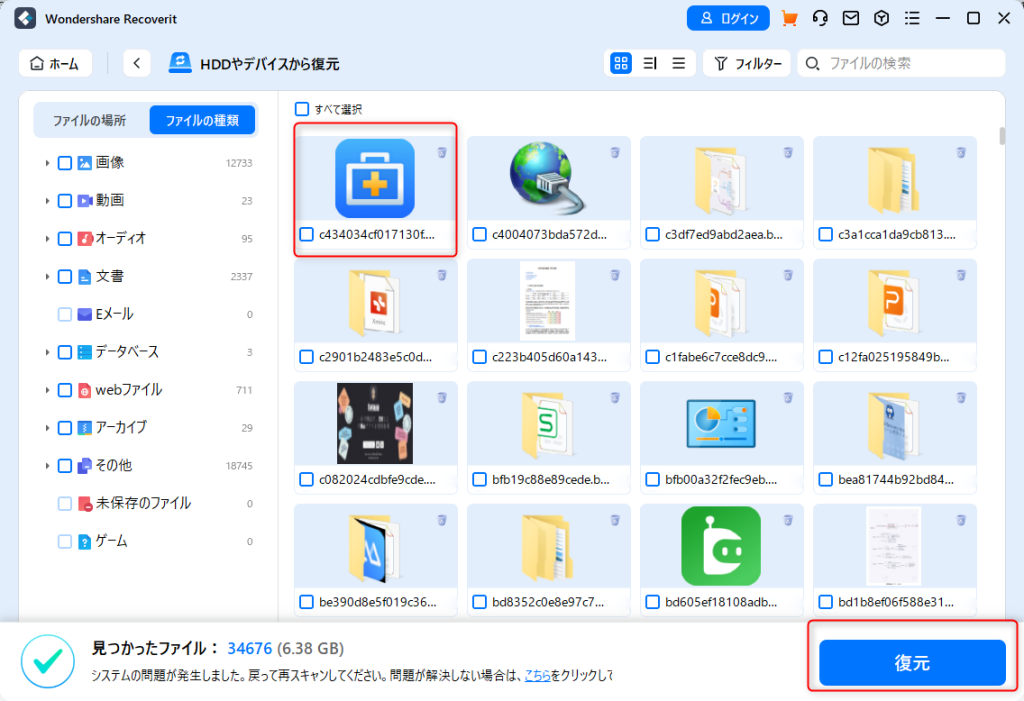Switch to the thumbnail grid view

tap(620, 63)
